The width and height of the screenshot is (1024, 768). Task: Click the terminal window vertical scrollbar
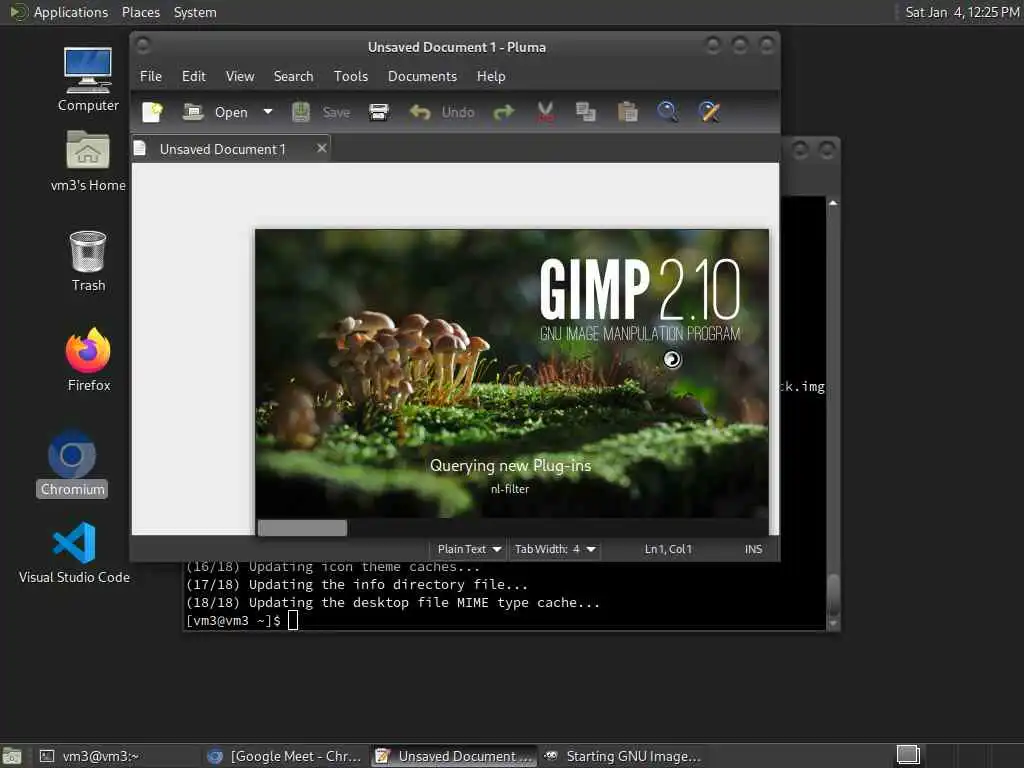(x=833, y=413)
